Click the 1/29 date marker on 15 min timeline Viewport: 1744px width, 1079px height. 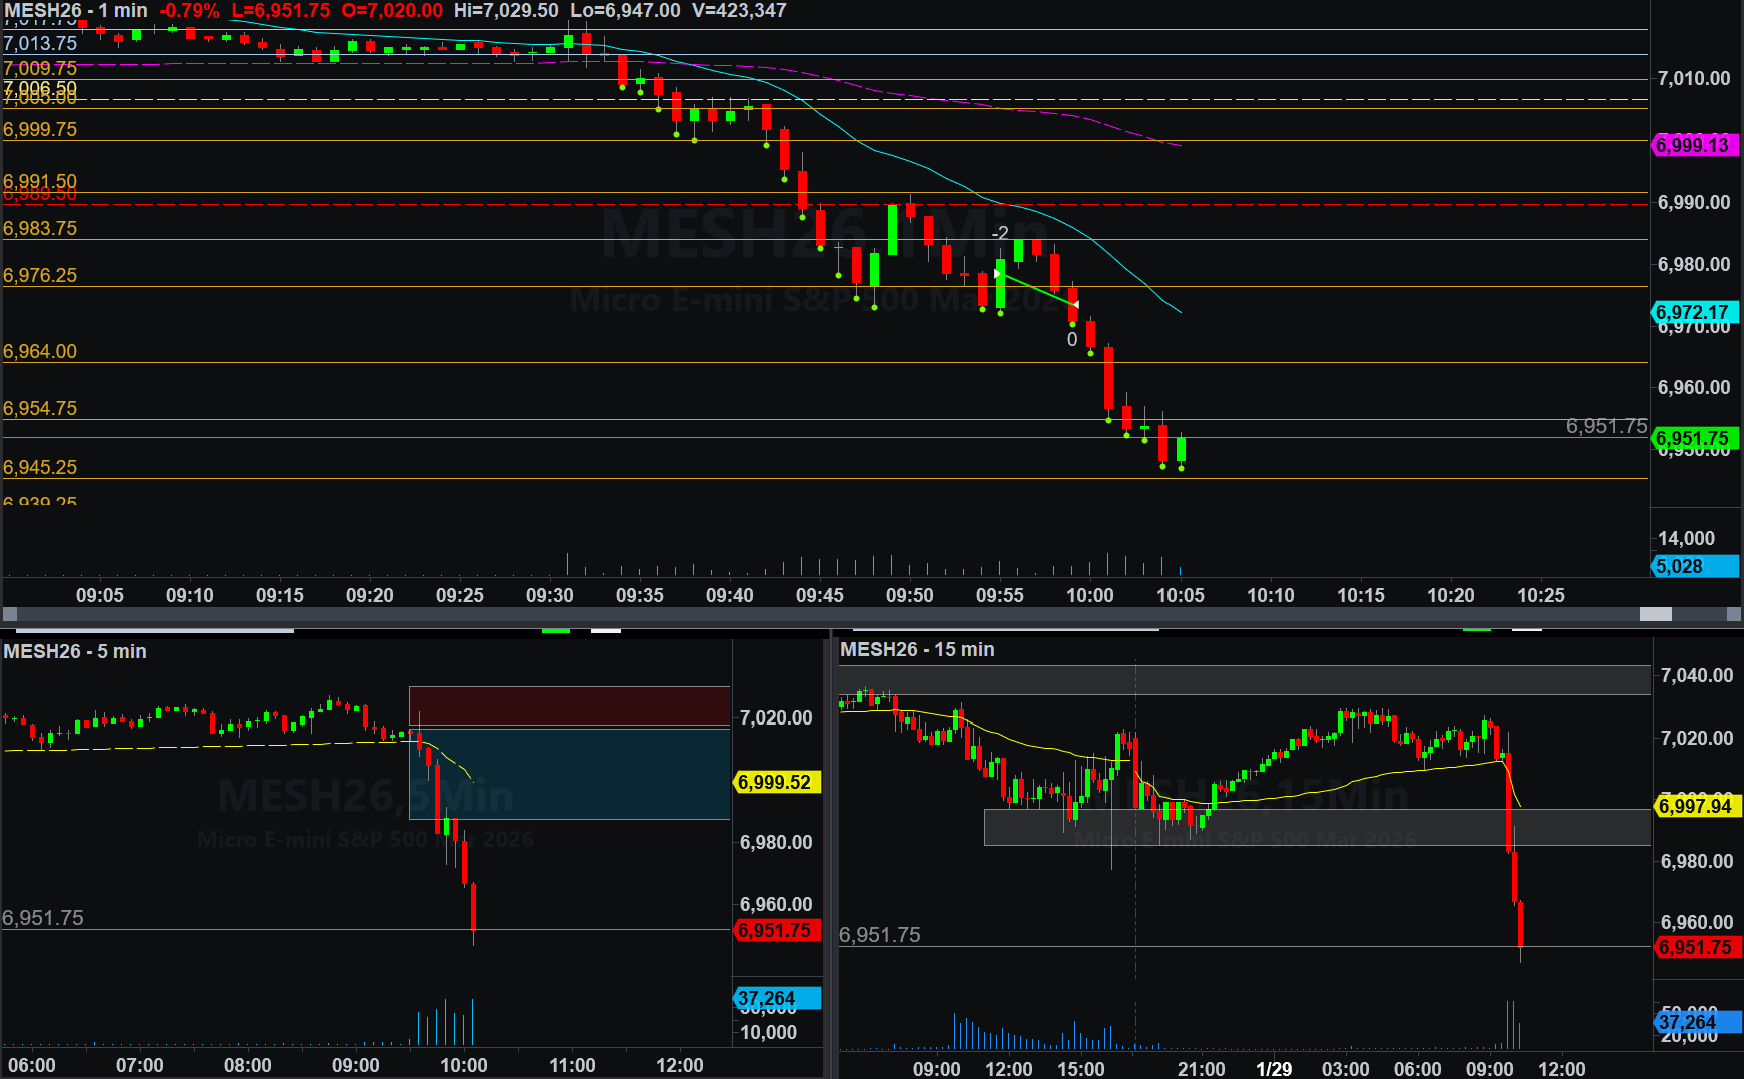pyautogui.click(x=1273, y=1069)
